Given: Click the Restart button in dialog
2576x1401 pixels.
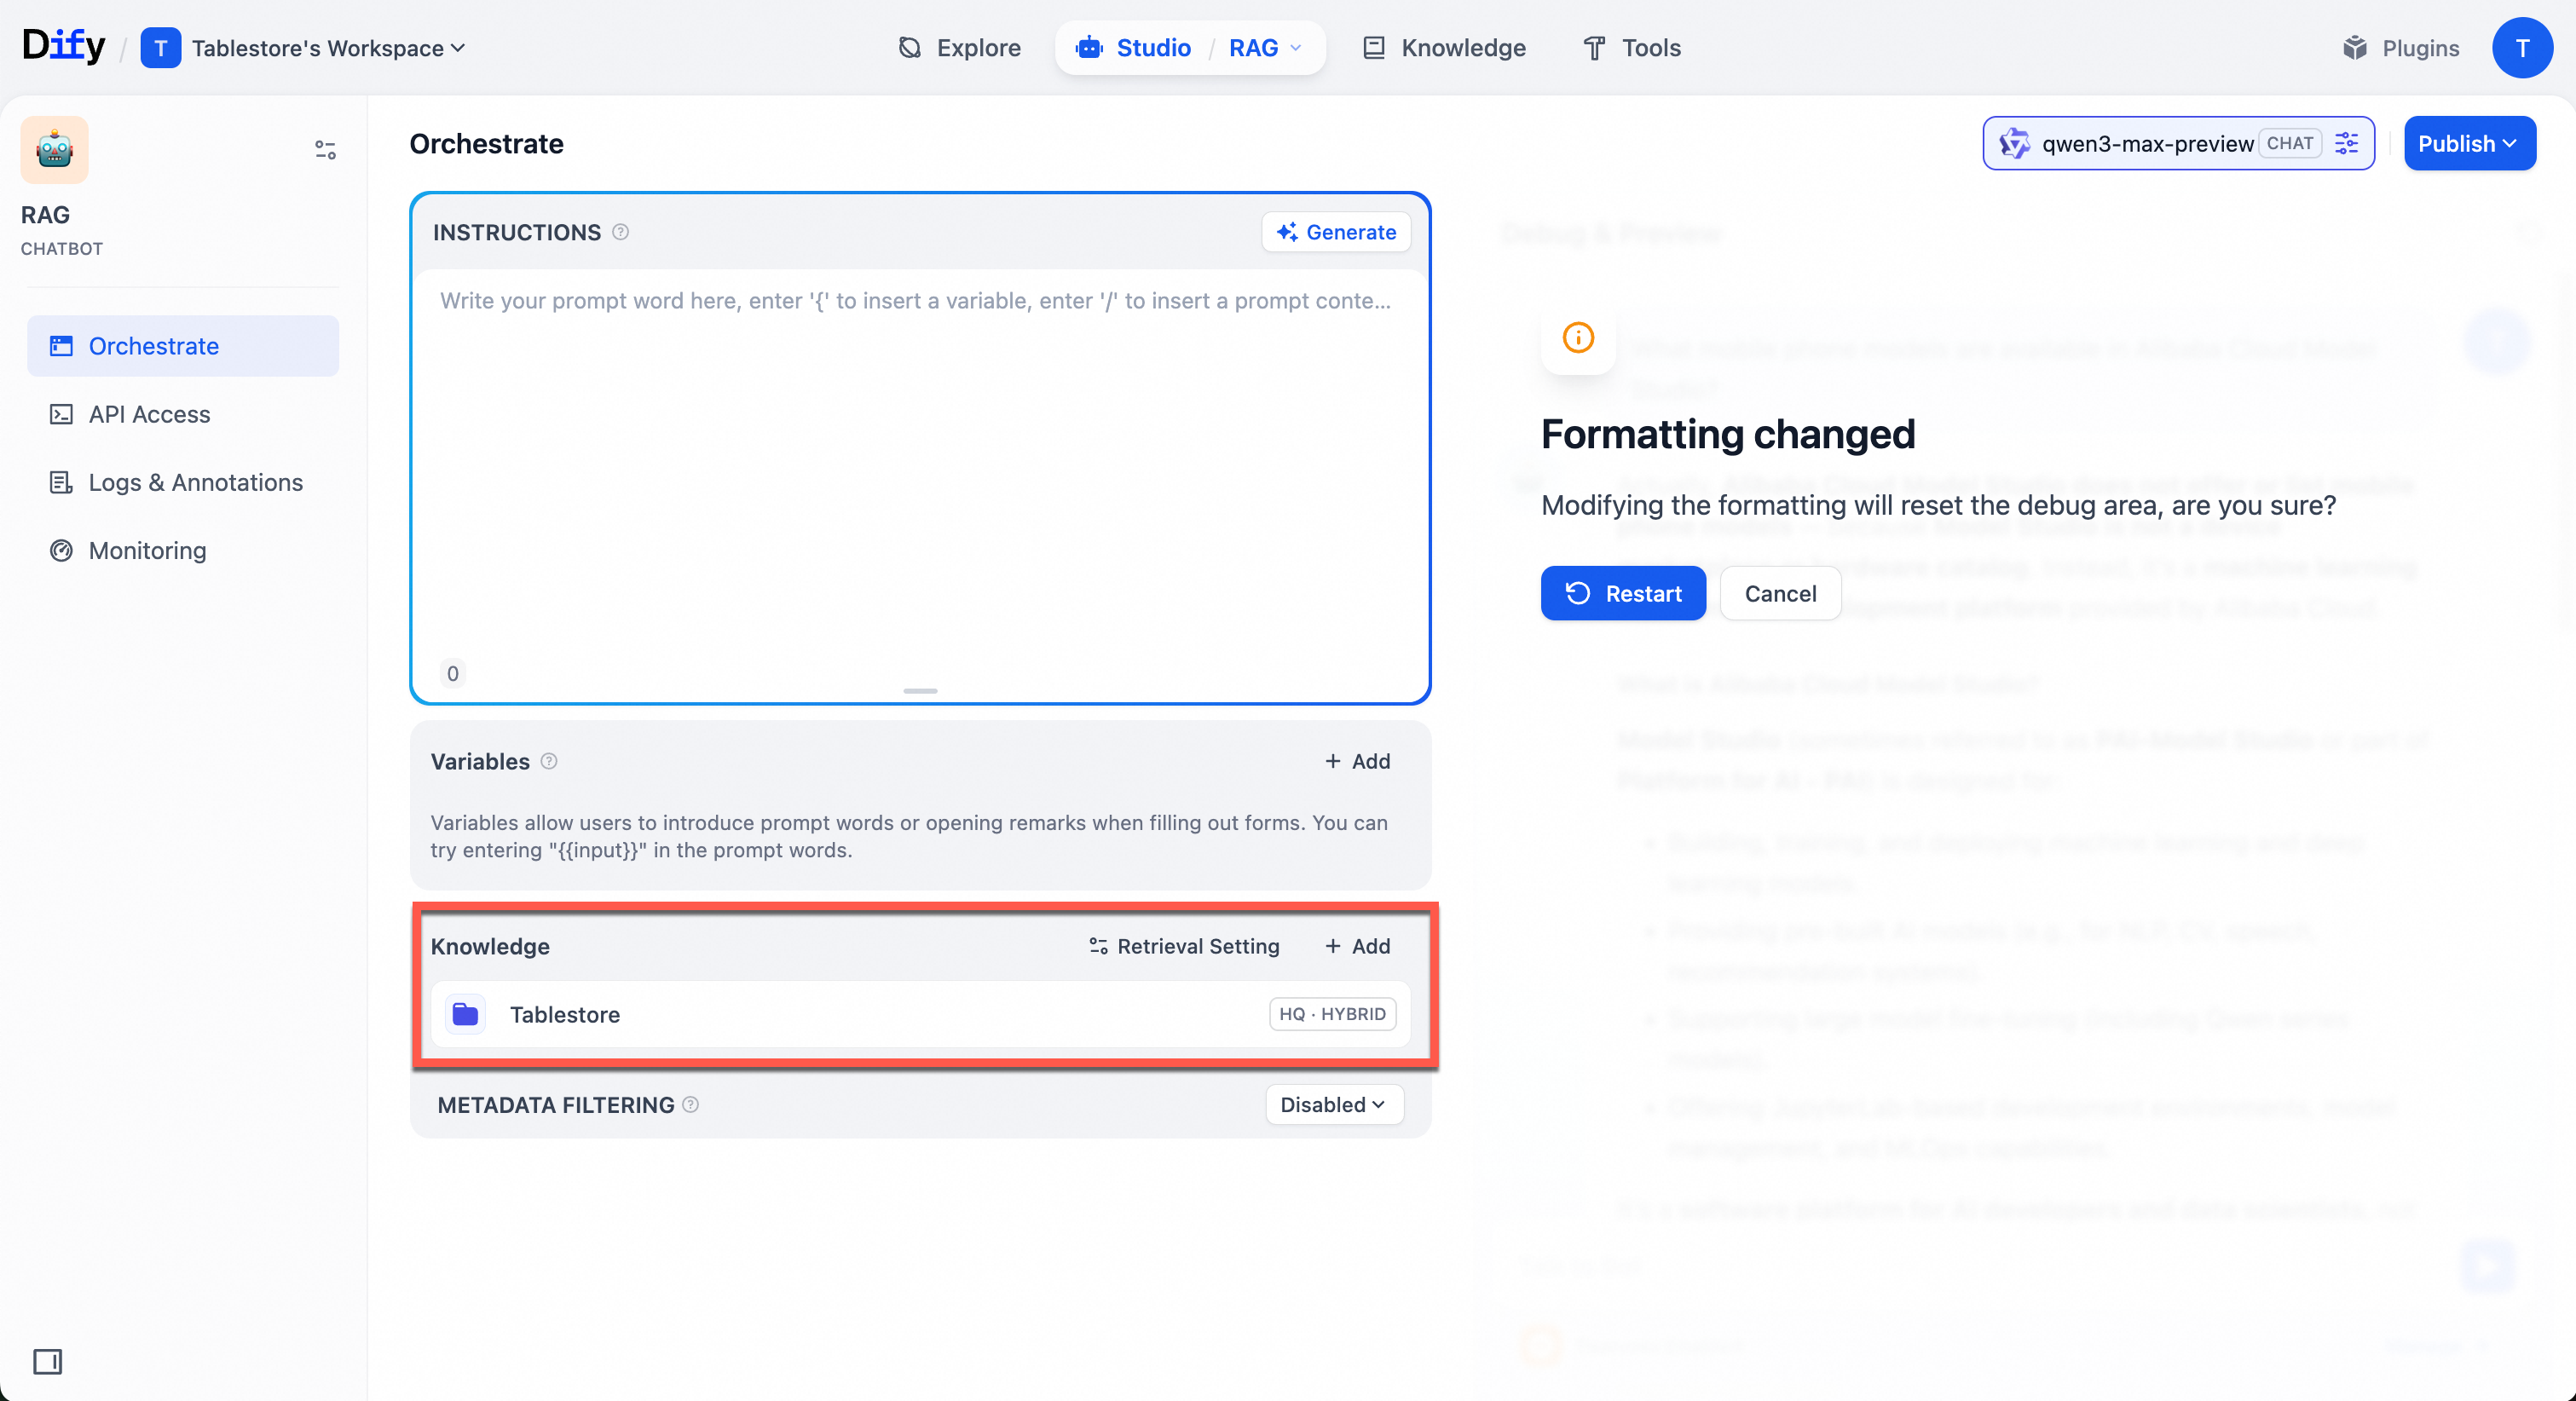Looking at the screenshot, I should click(1622, 594).
